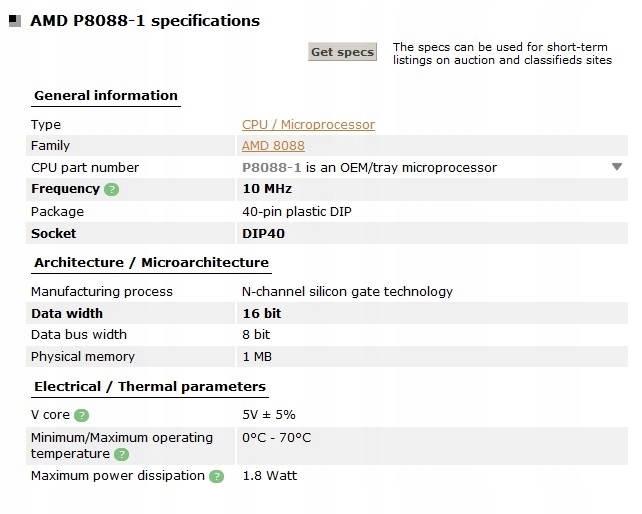Click the square bullet icon beside page title
Image resolution: width=642 pixels, height=514 pixels.
[15, 20]
